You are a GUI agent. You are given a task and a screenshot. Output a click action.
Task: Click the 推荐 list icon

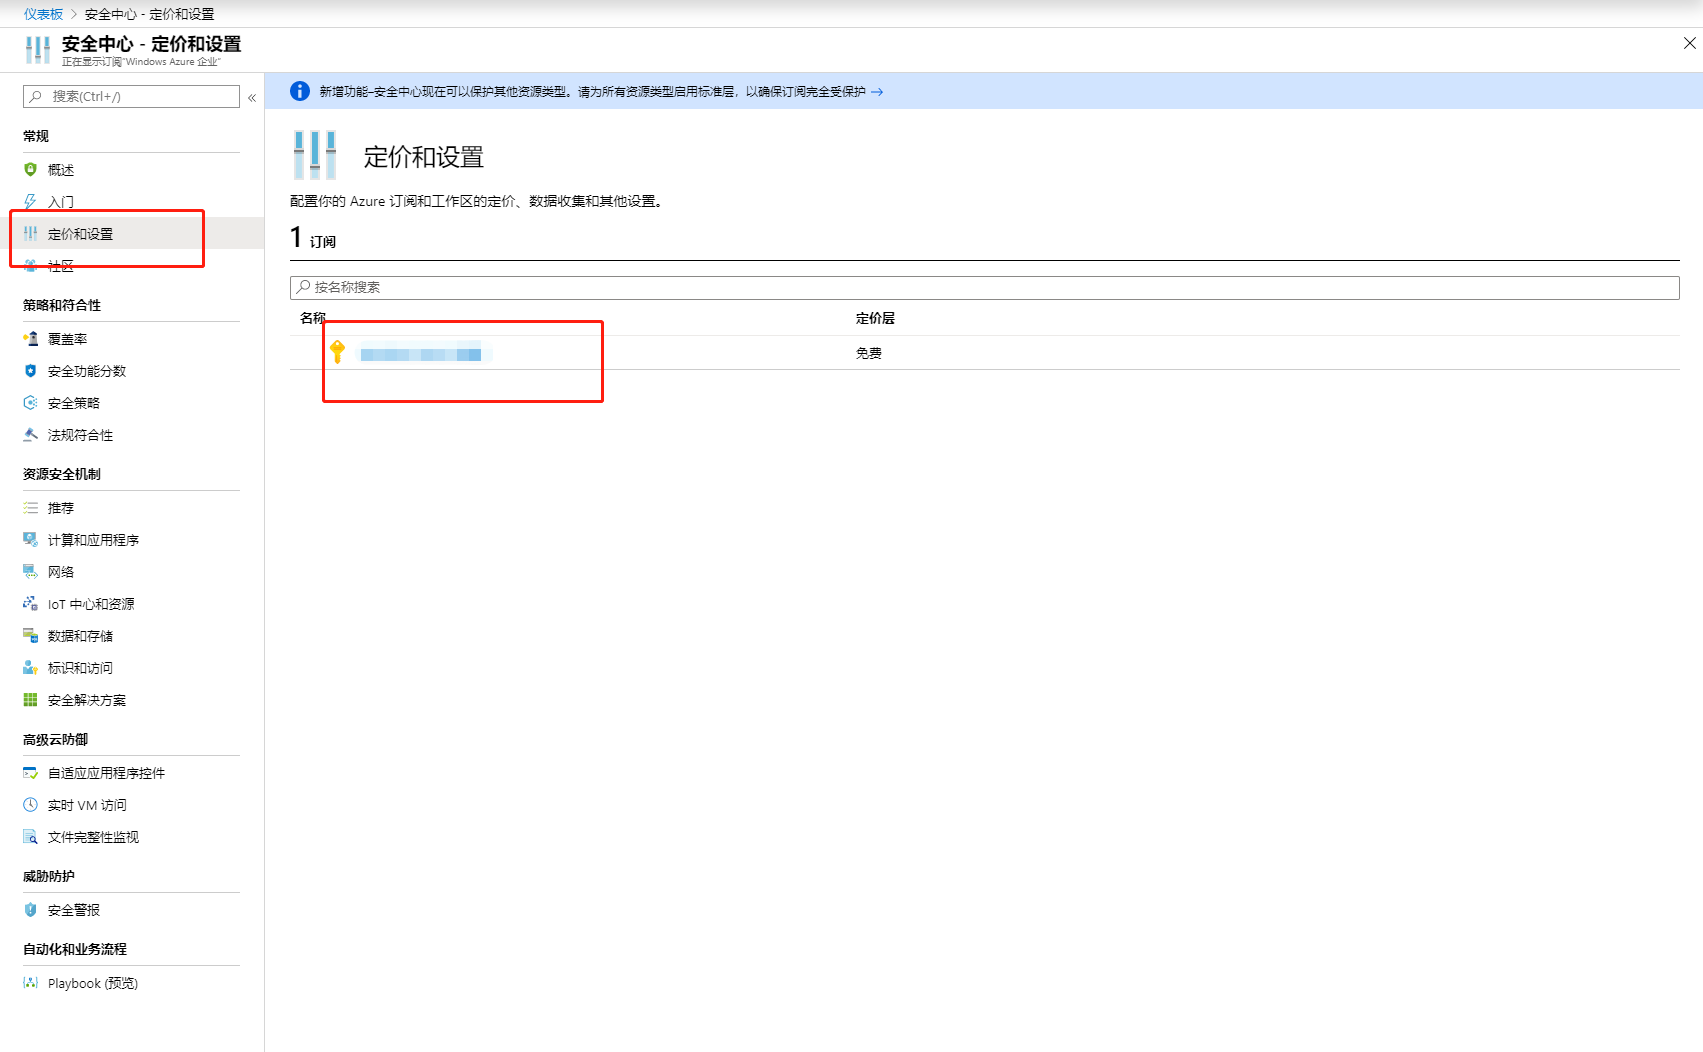point(30,508)
